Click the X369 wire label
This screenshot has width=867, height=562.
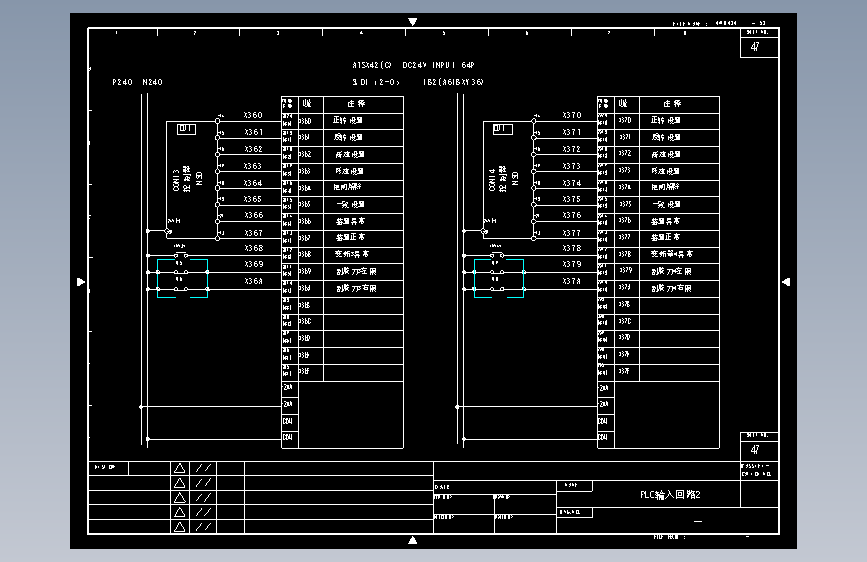(254, 264)
